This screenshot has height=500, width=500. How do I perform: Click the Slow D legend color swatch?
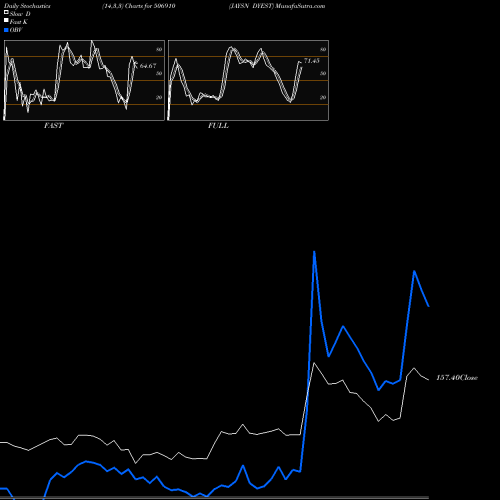pyautogui.click(x=6, y=12)
